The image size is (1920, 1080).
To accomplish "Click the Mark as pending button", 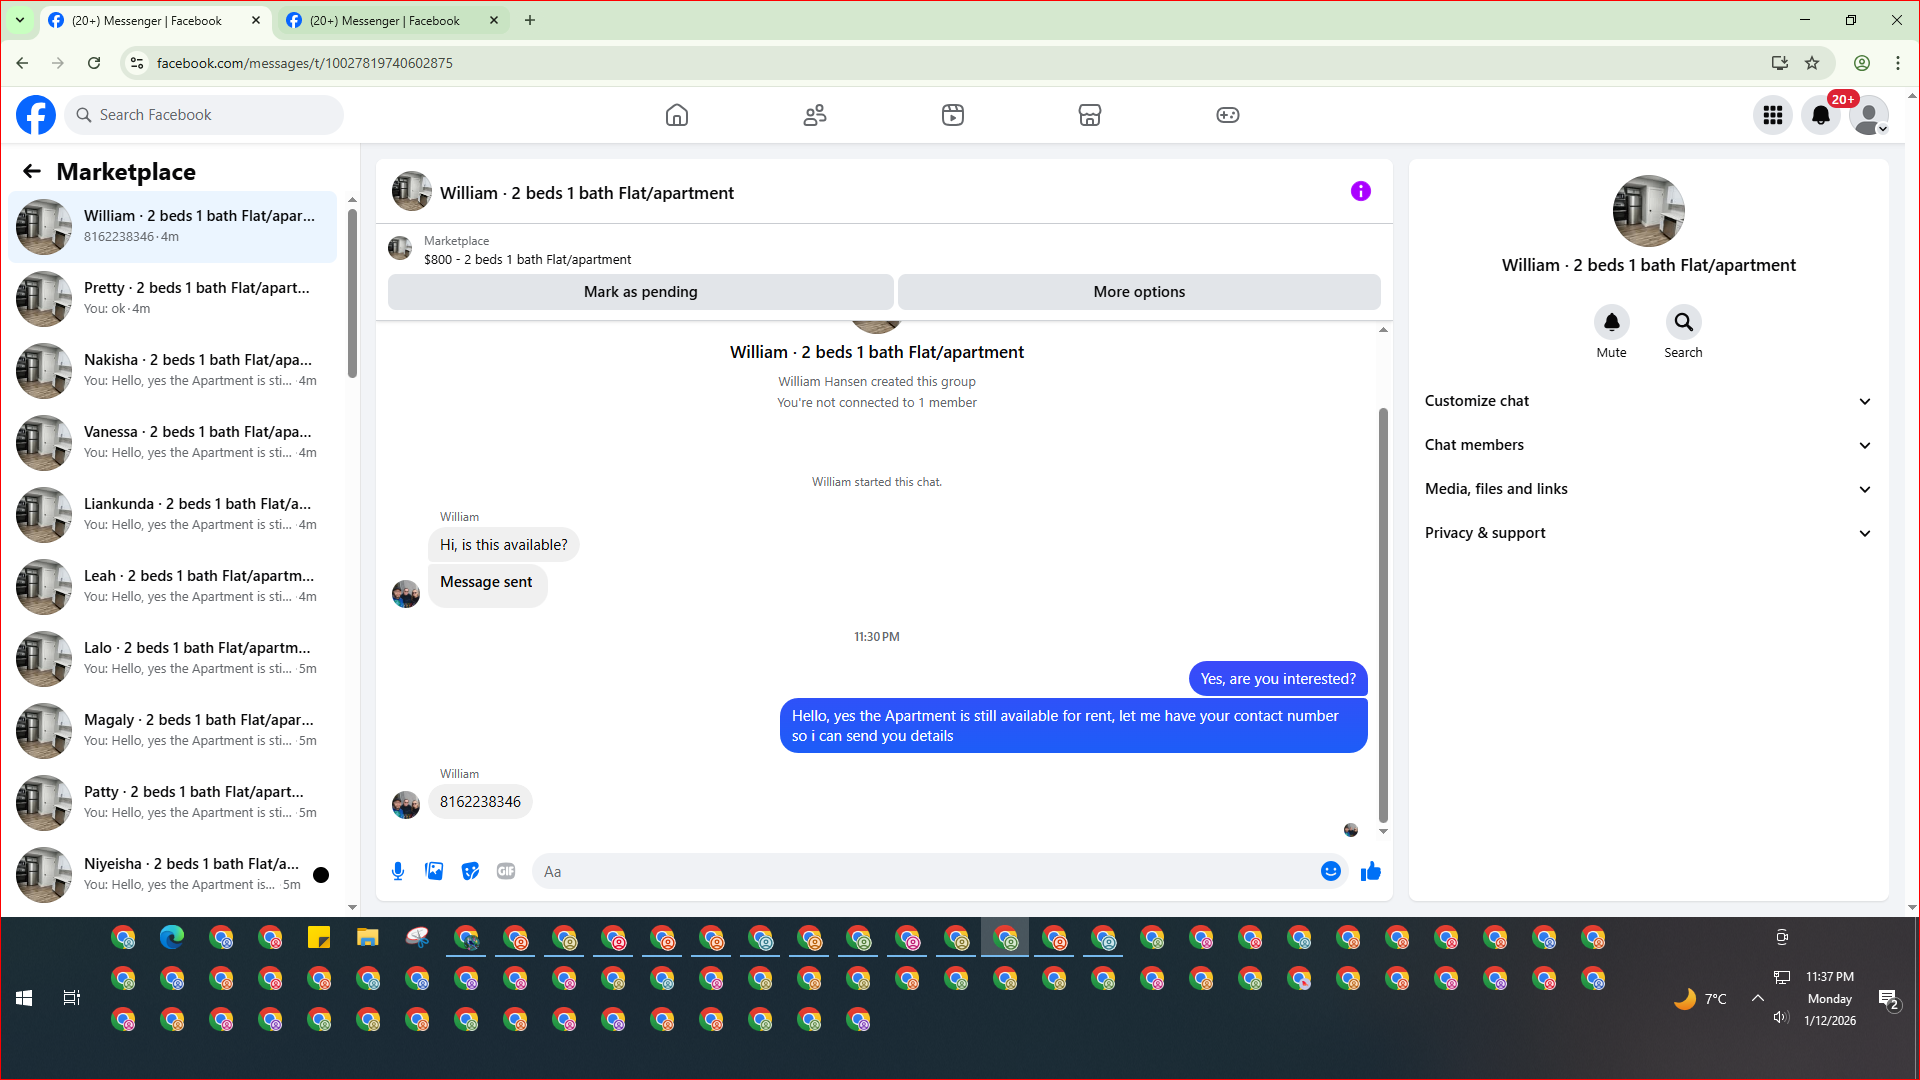I will coord(640,292).
